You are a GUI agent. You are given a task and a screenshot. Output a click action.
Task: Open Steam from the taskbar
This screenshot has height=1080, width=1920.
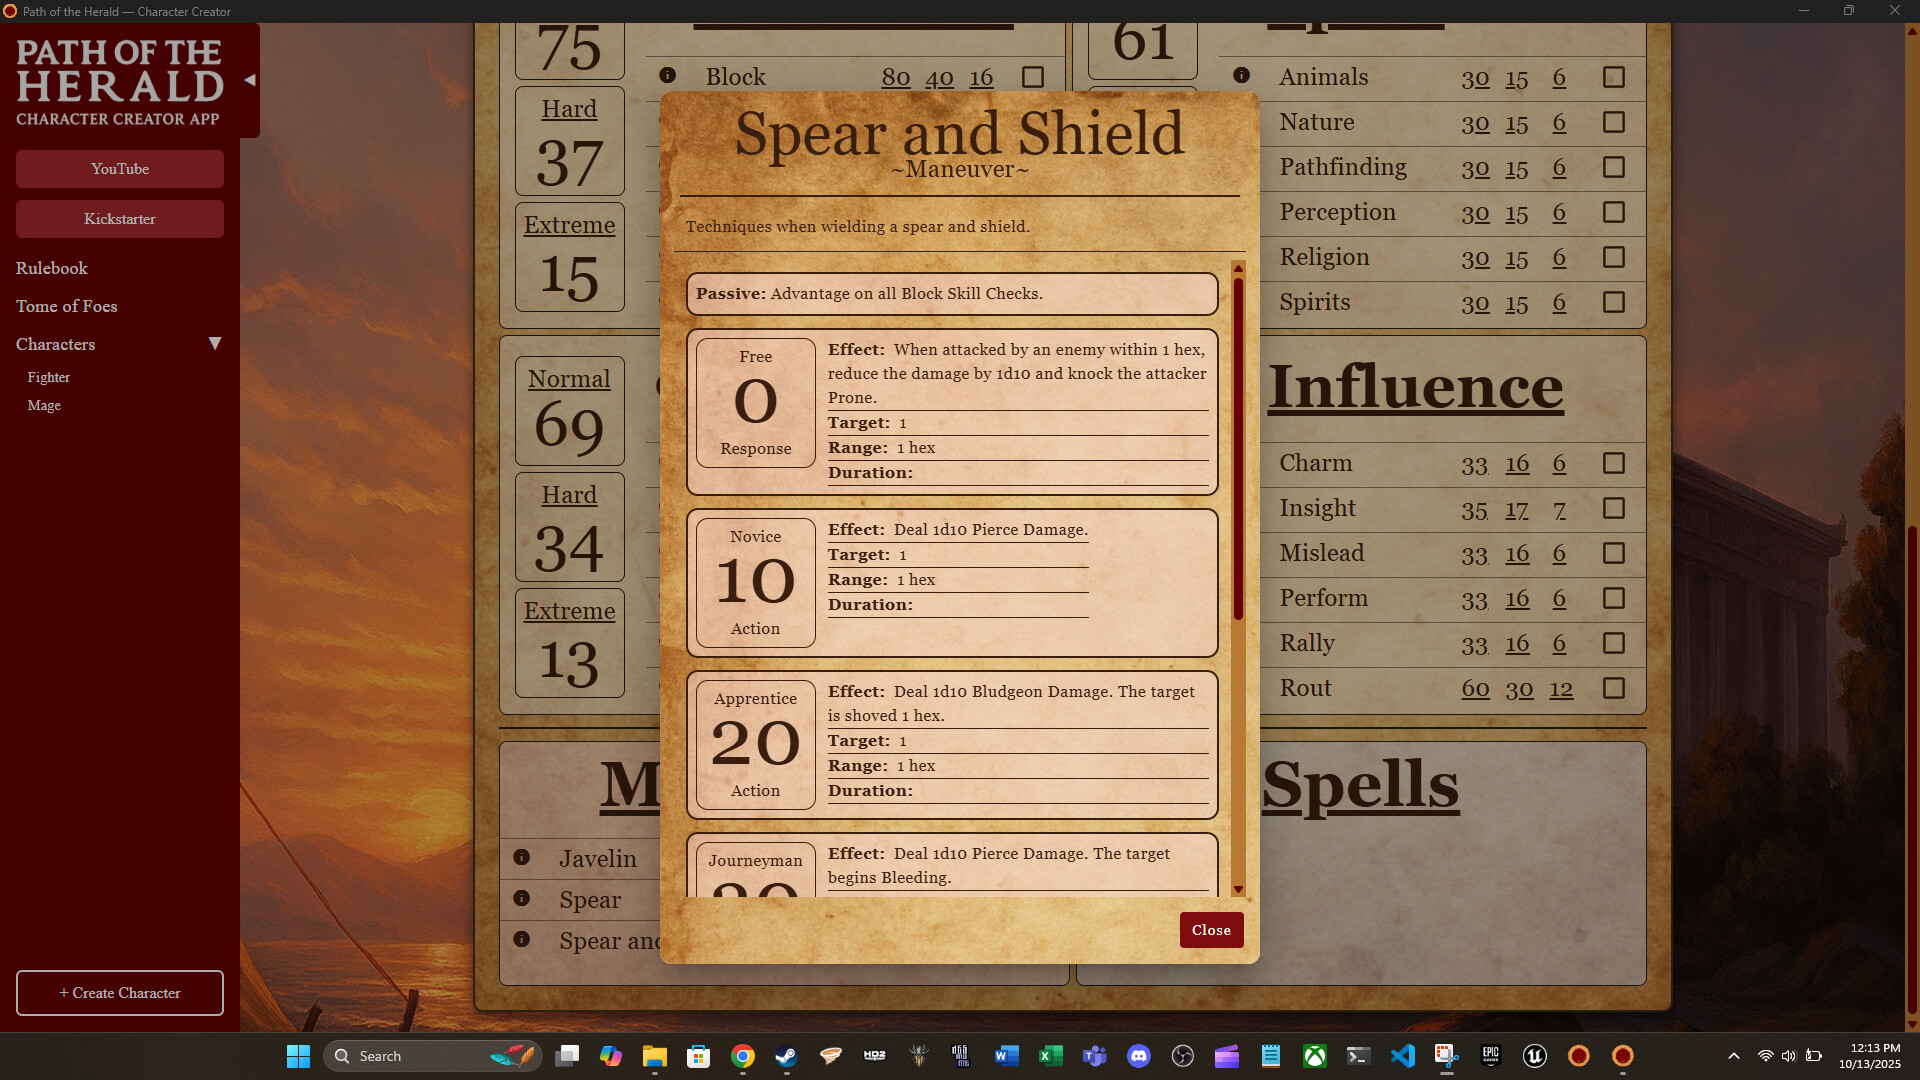click(x=785, y=1056)
